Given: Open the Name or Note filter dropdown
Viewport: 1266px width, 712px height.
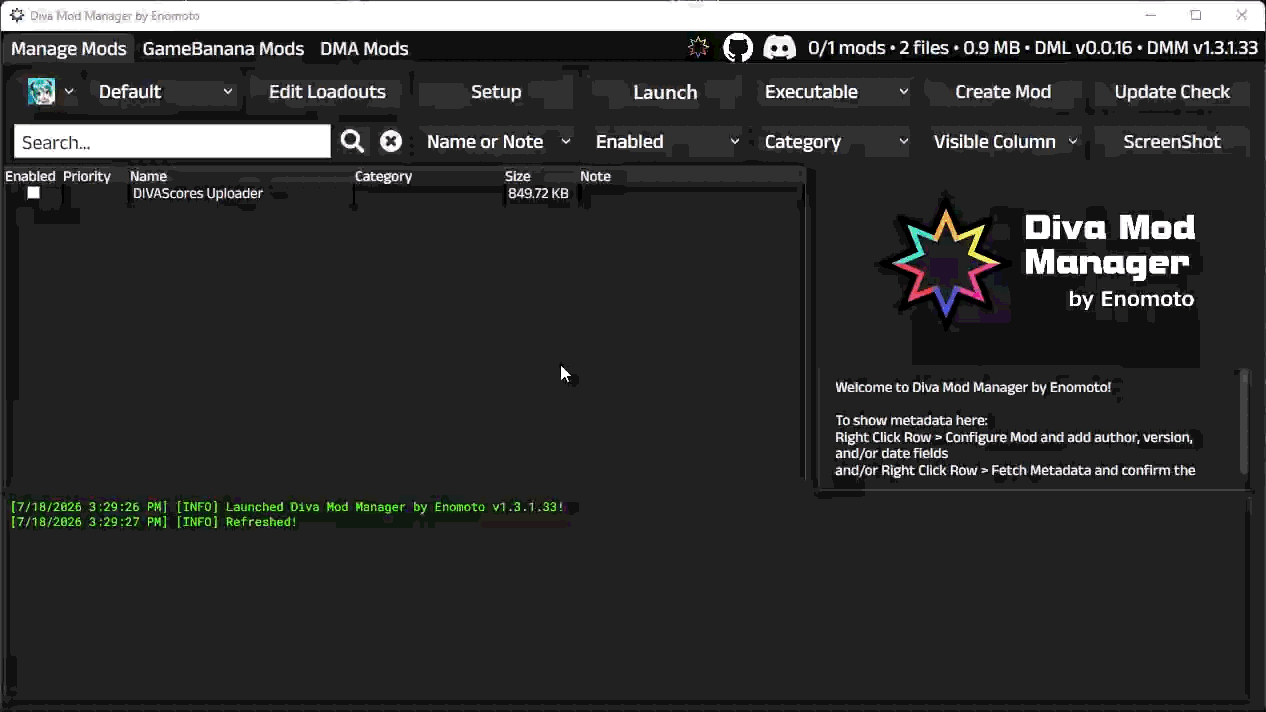Looking at the screenshot, I should 497,142.
